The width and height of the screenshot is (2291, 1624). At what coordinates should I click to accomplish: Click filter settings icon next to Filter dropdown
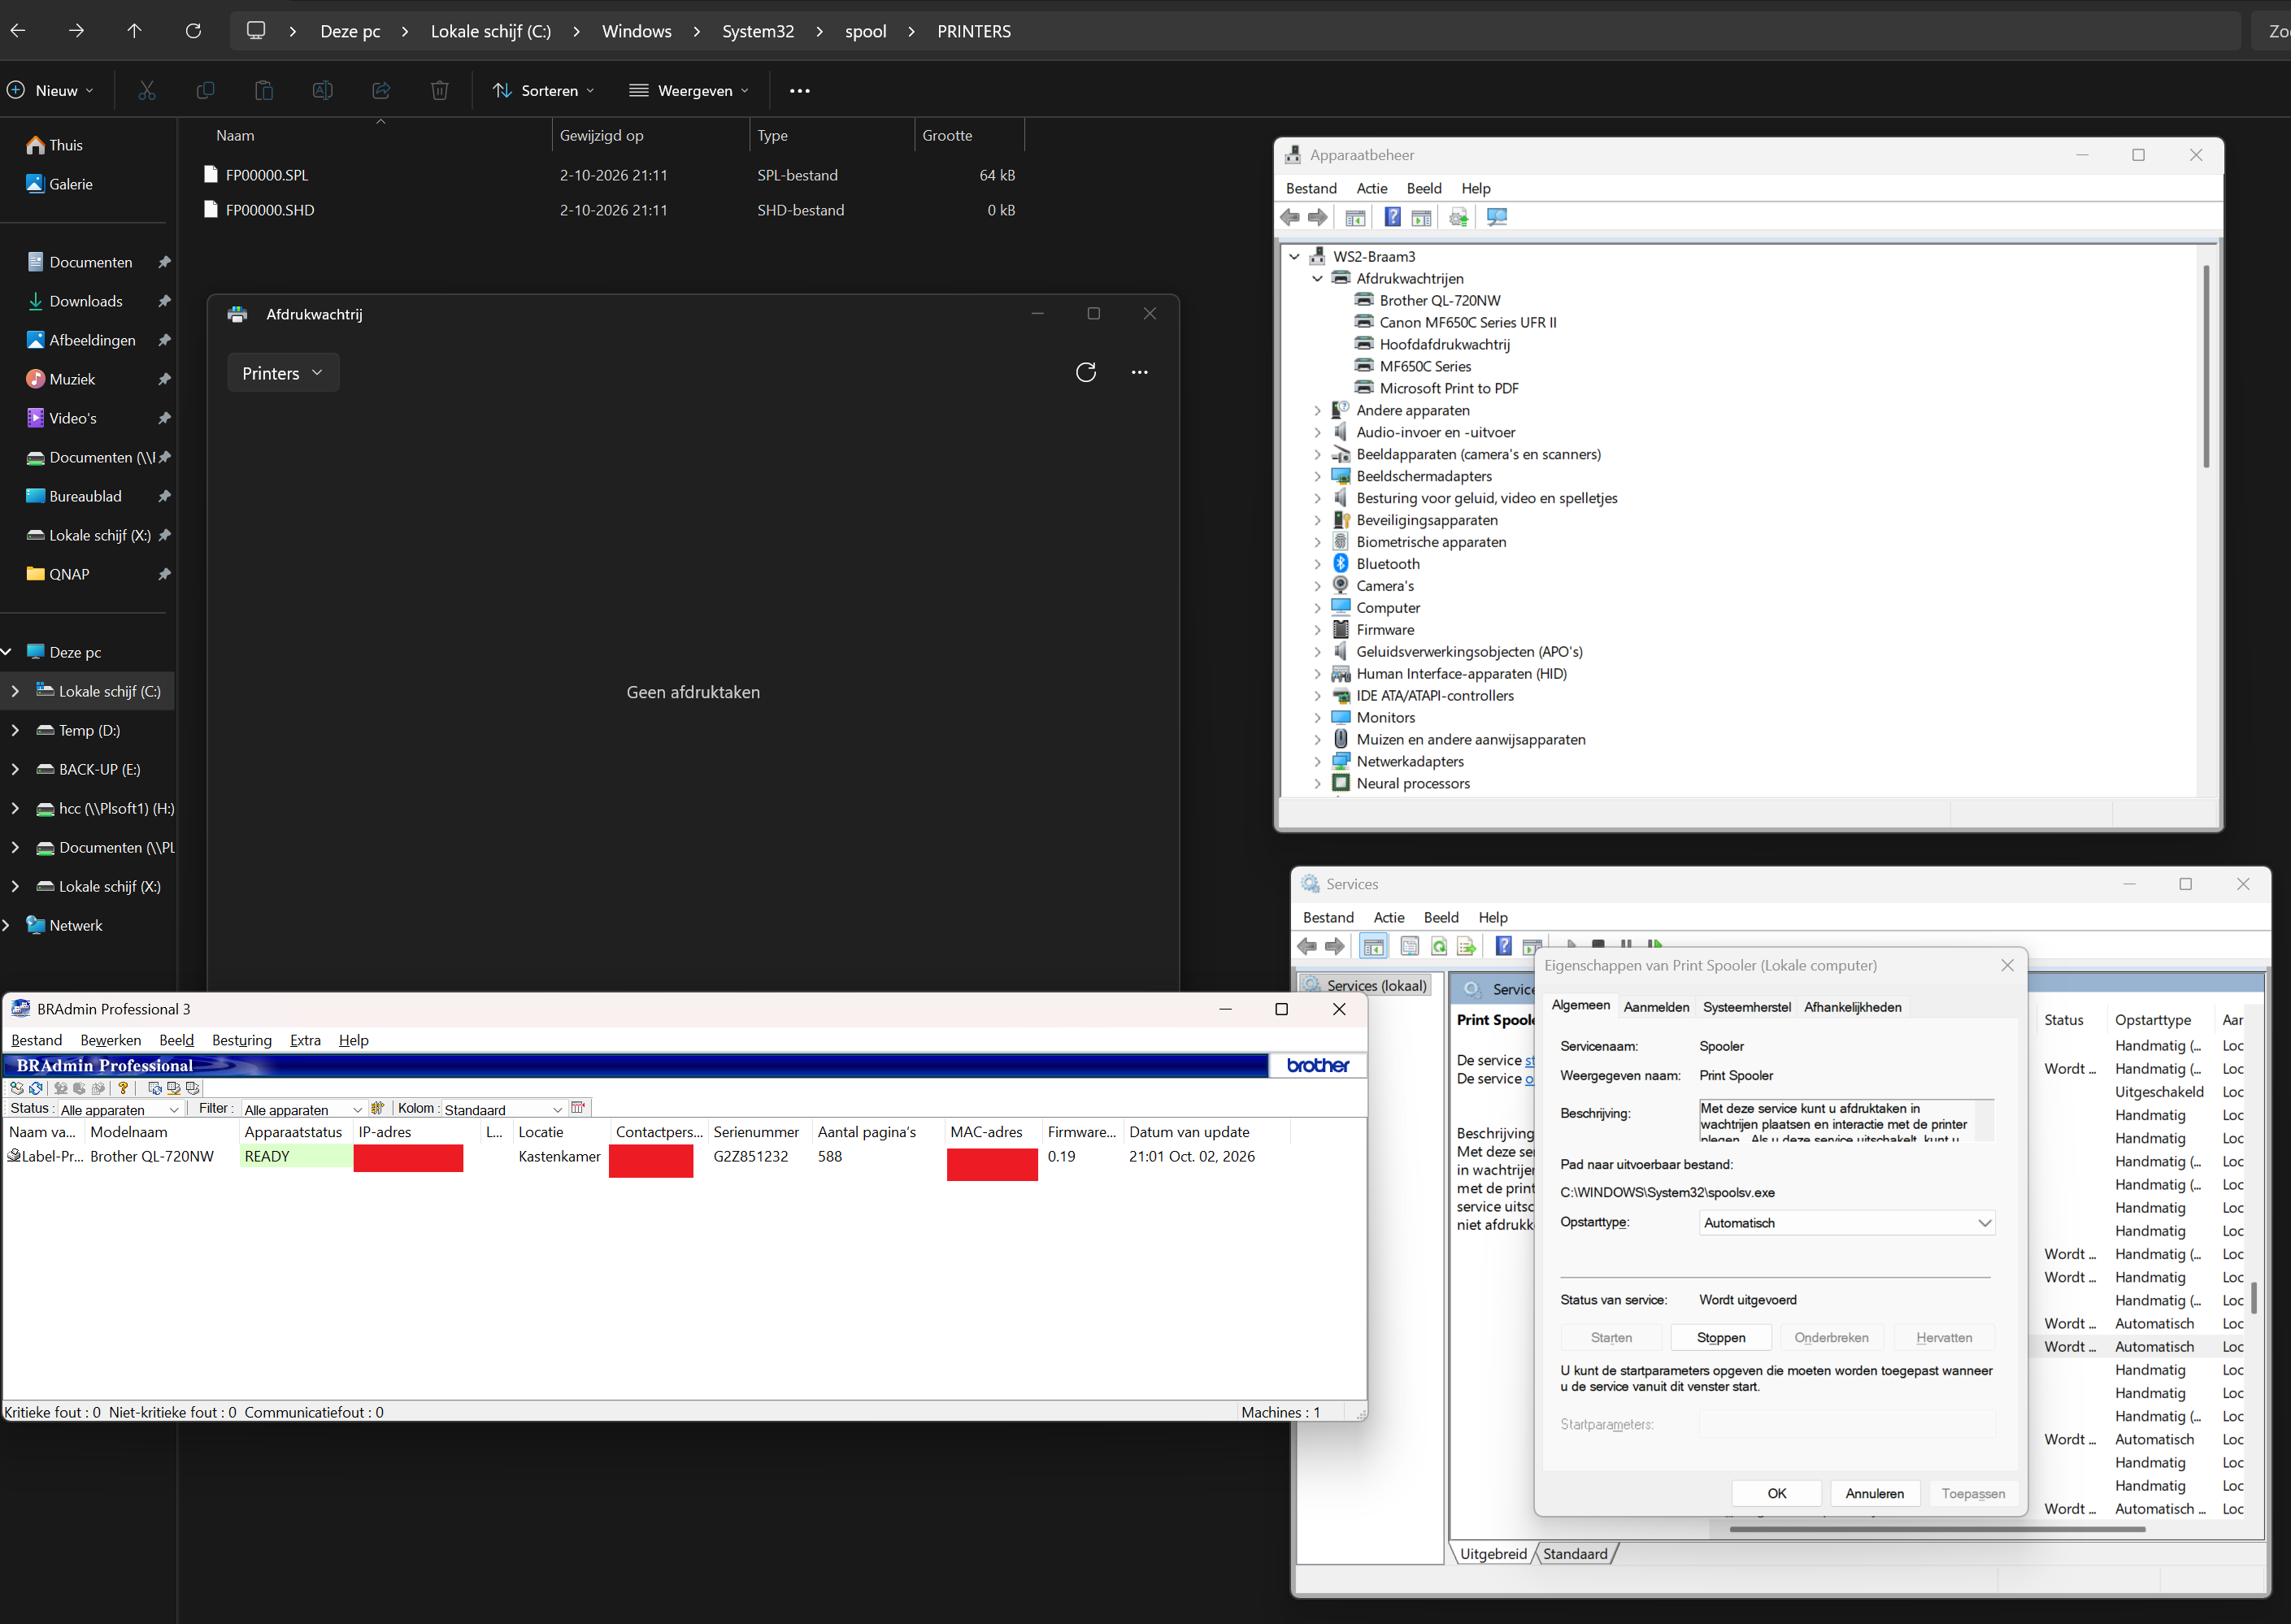pos(377,1108)
